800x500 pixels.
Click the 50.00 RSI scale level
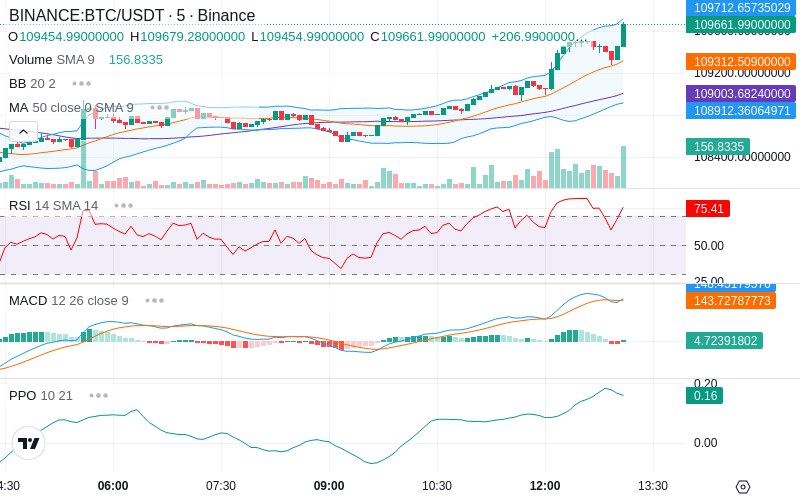coord(709,246)
